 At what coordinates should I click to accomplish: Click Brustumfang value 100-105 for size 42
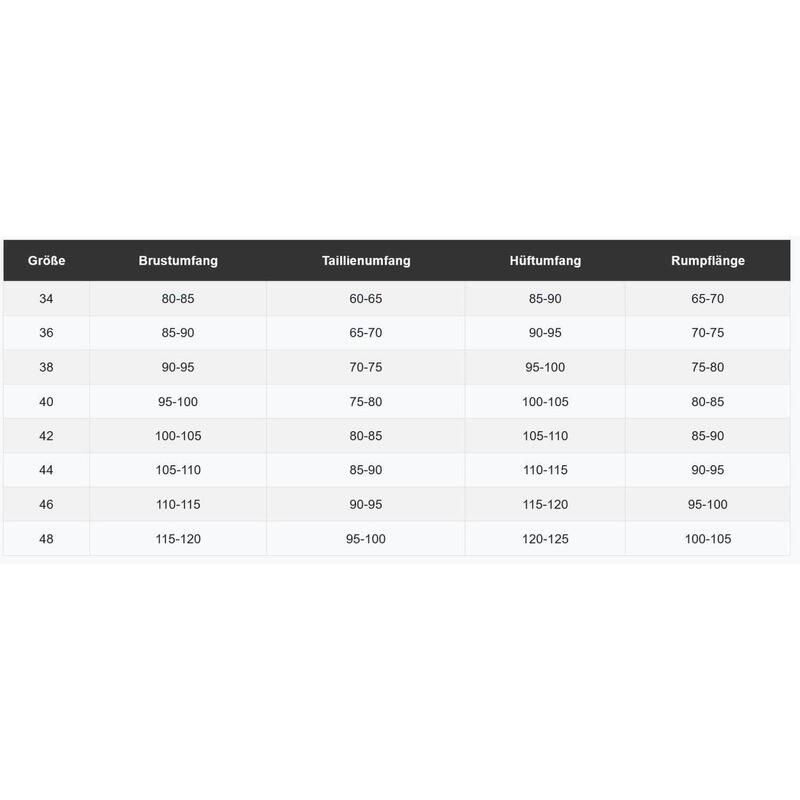(x=178, y=436)
